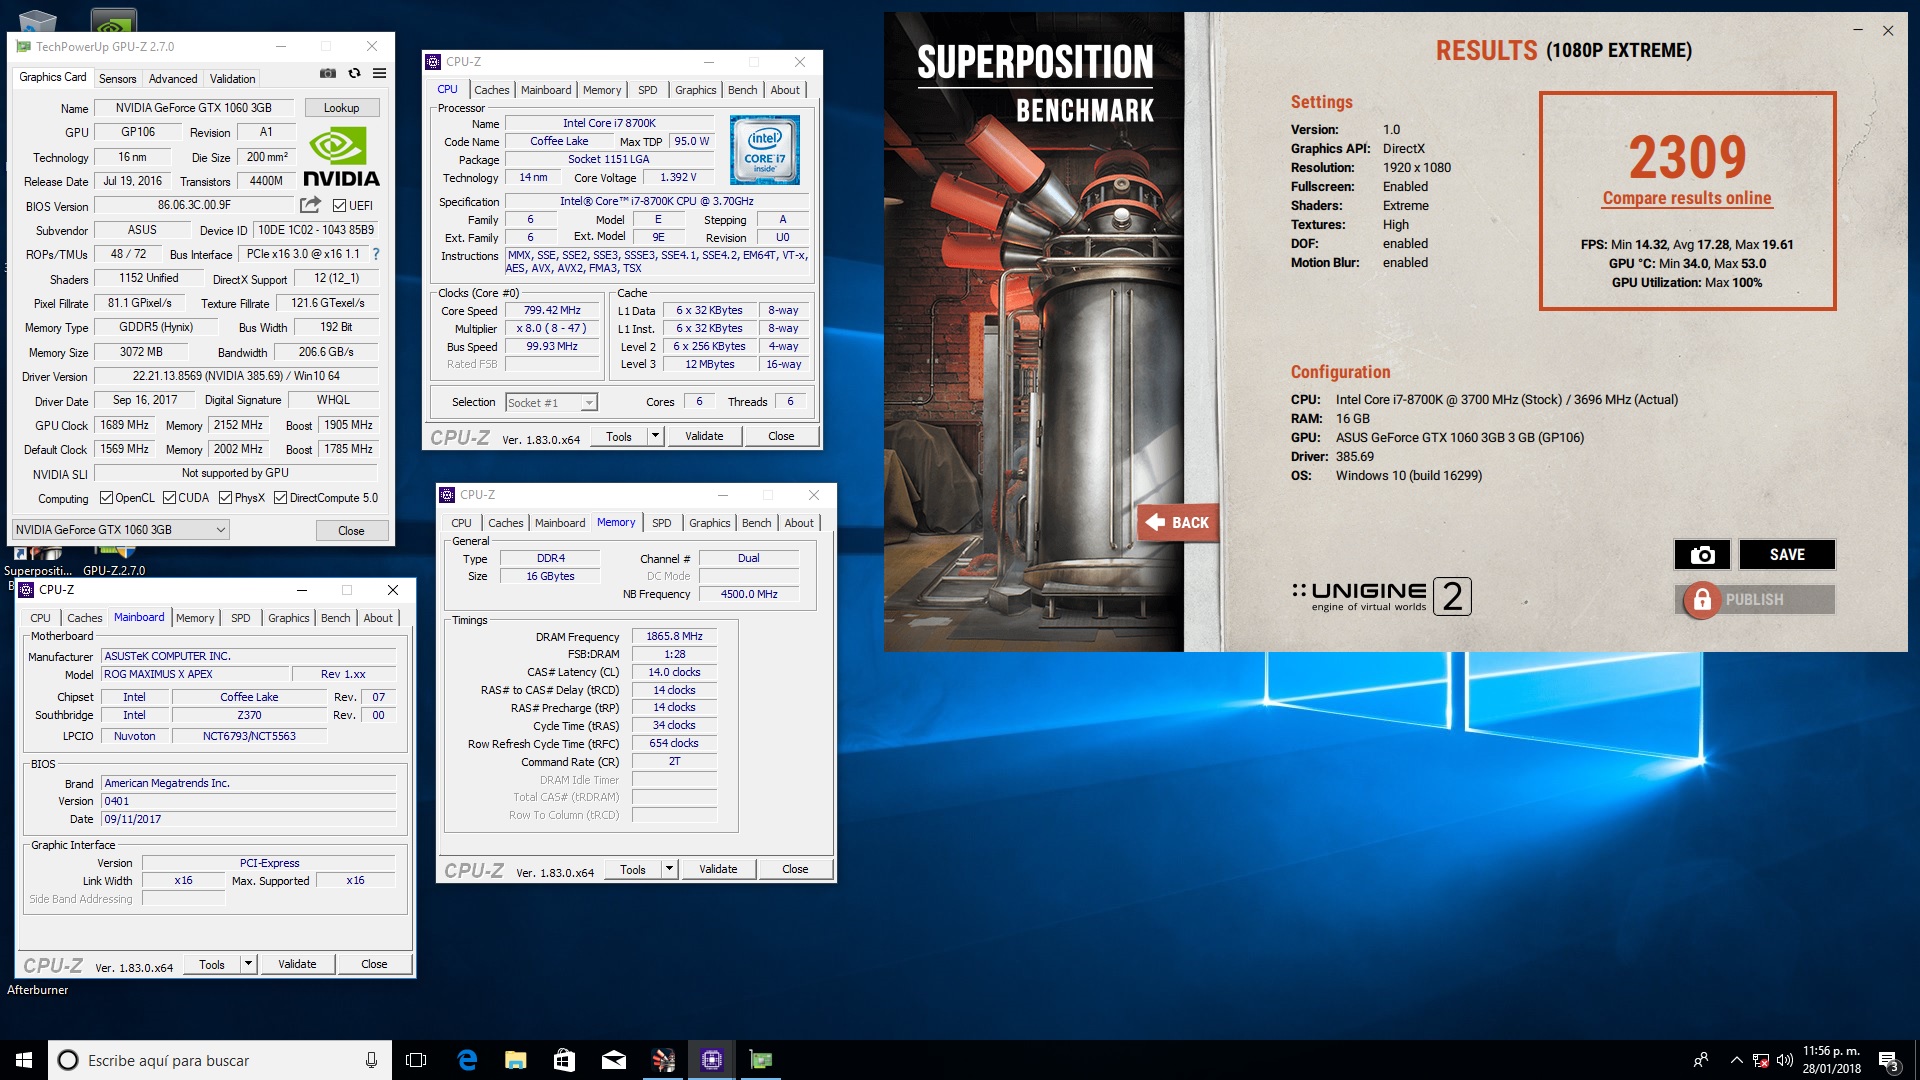Click SAVE button in Superposition
This screenshot has width=1920, height=1080.
click(1787, 555)
